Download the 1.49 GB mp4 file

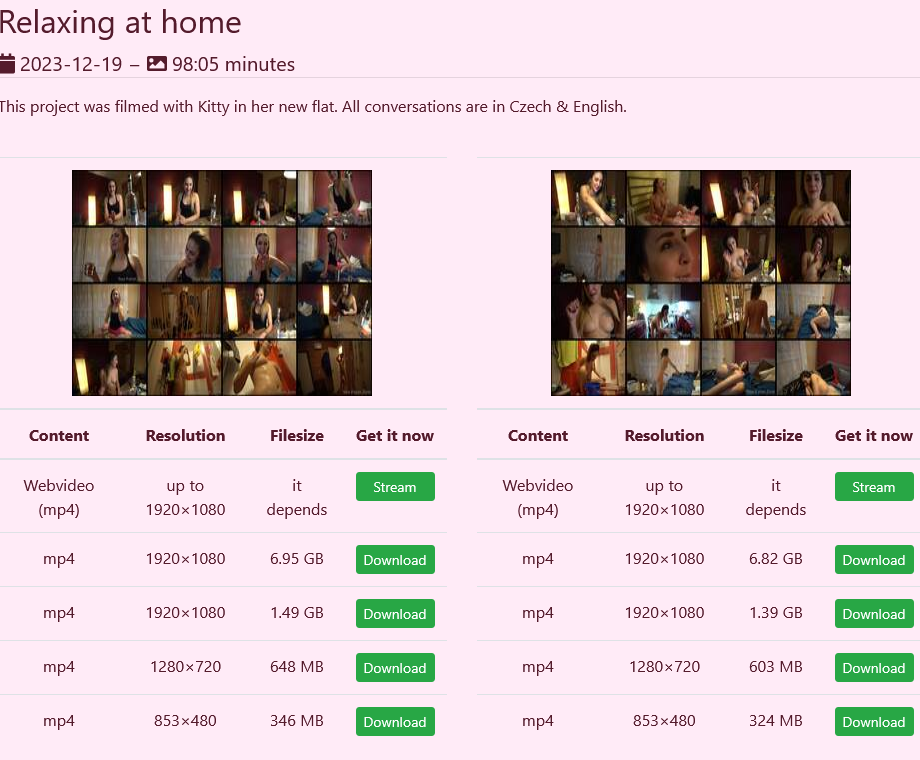395,613
